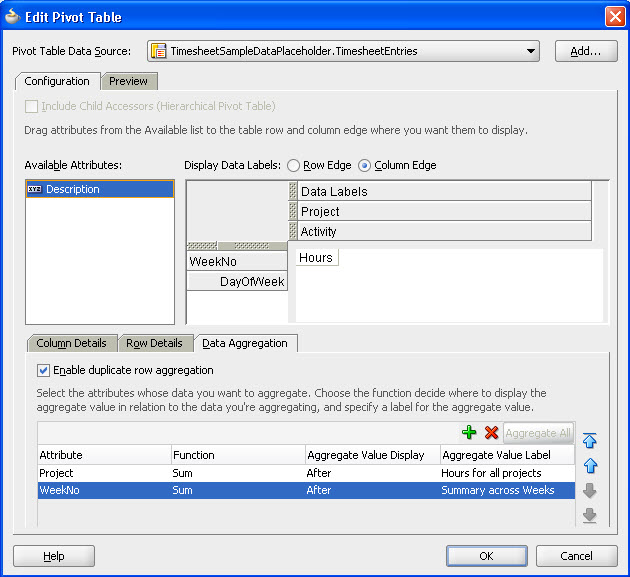Screen dimensions: 630x577
Task: Select the Column Edge radio button
Action: [364, 165]
